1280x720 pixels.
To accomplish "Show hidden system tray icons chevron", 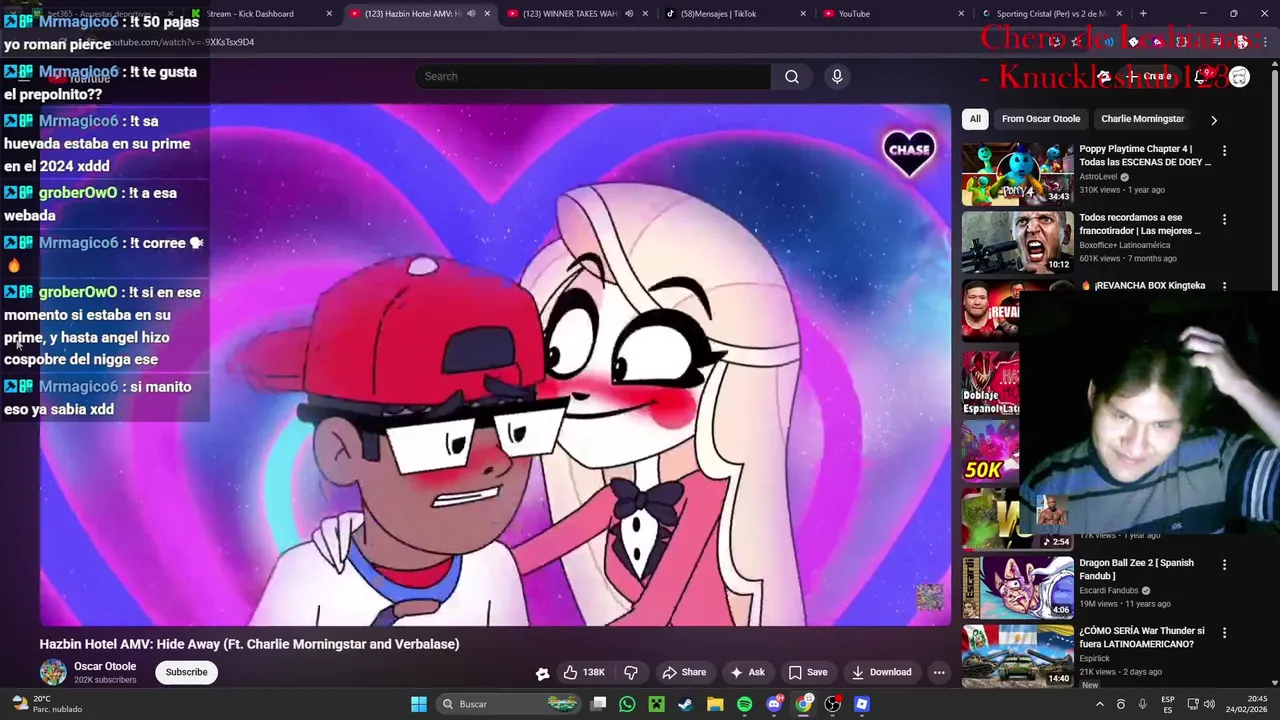I will 1100,704.
